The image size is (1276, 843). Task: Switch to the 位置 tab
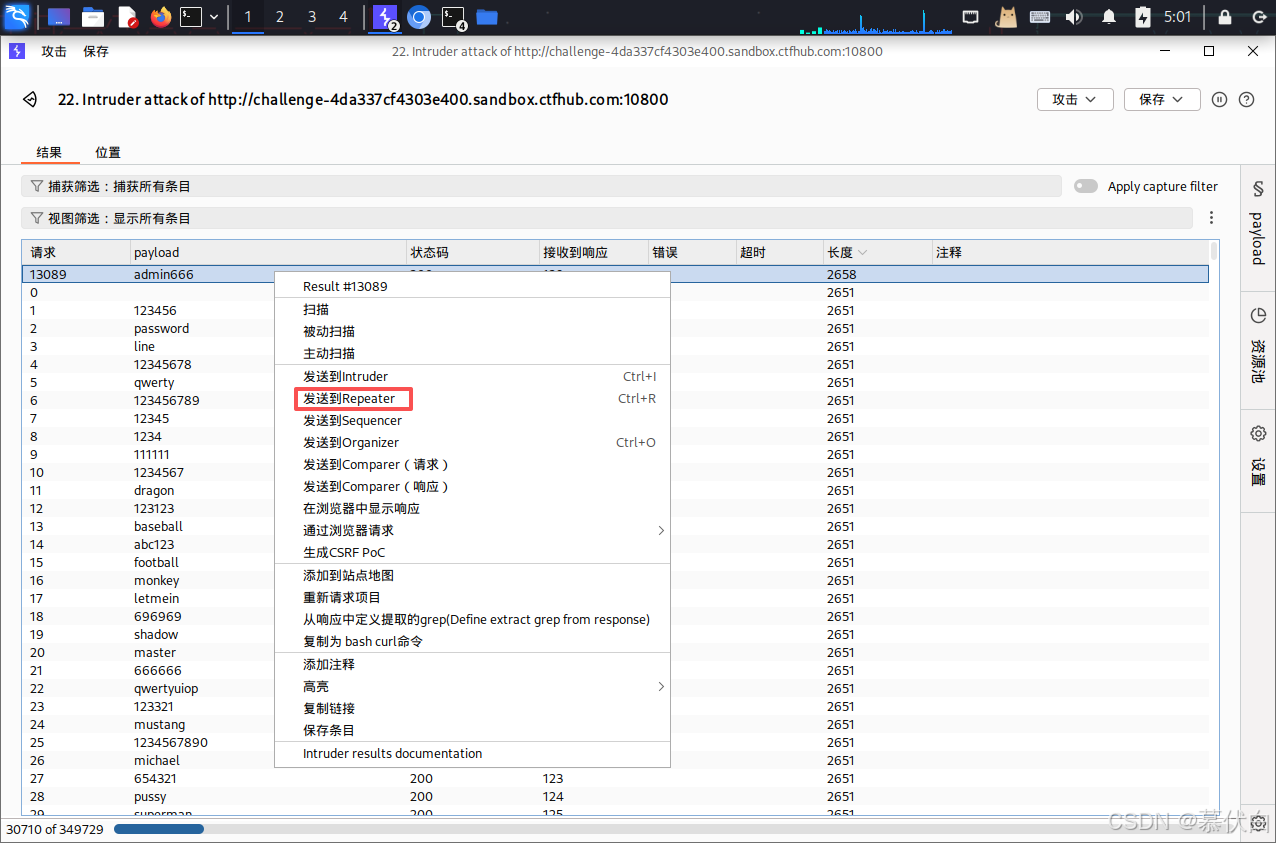(108, 153)
